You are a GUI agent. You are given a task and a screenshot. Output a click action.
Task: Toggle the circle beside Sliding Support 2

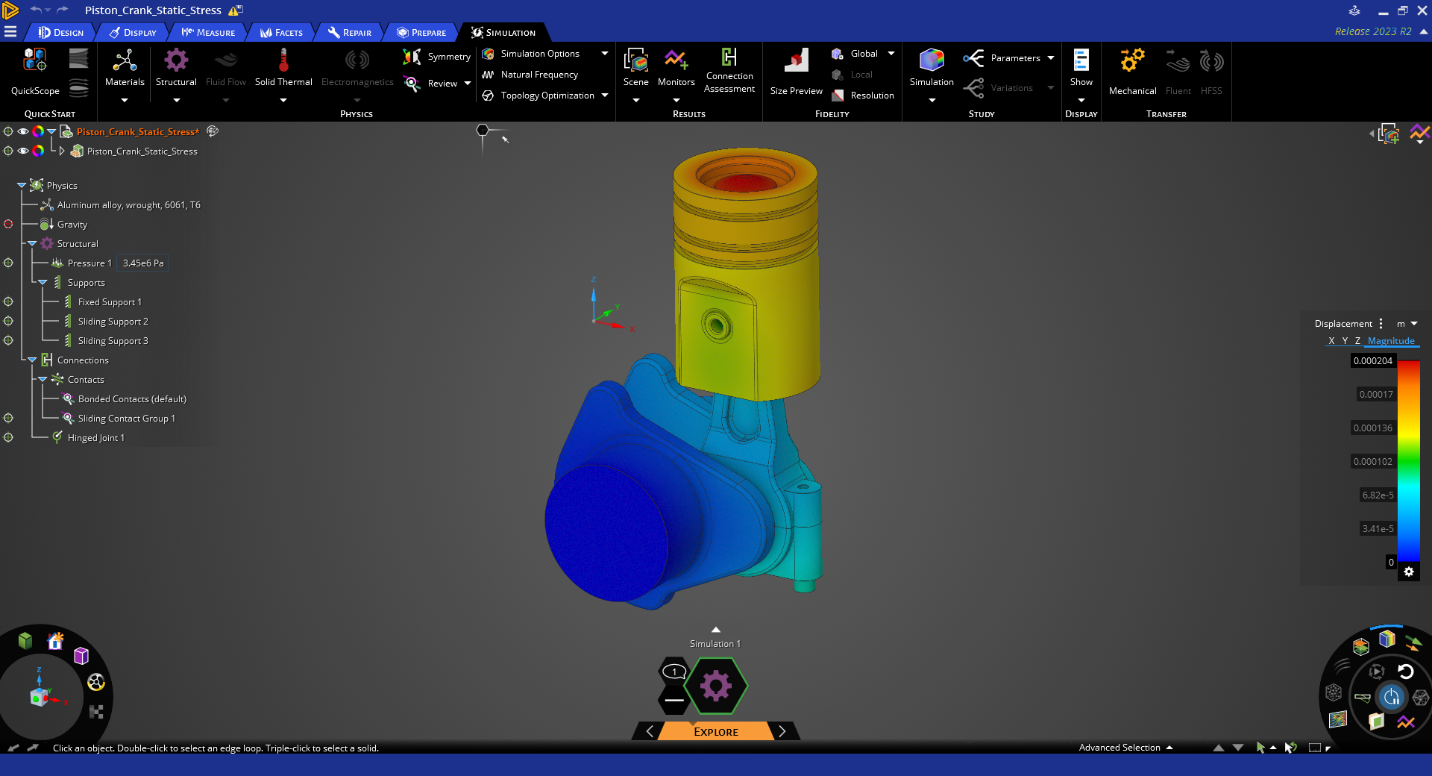8,321
